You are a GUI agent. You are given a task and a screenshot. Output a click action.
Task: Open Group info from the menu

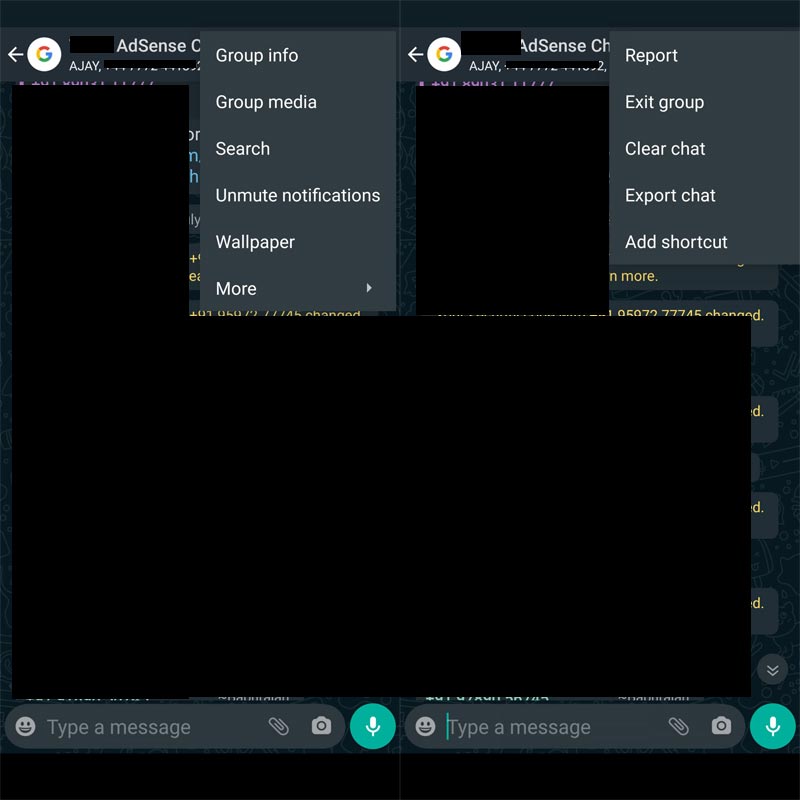(x=298, y=55)
